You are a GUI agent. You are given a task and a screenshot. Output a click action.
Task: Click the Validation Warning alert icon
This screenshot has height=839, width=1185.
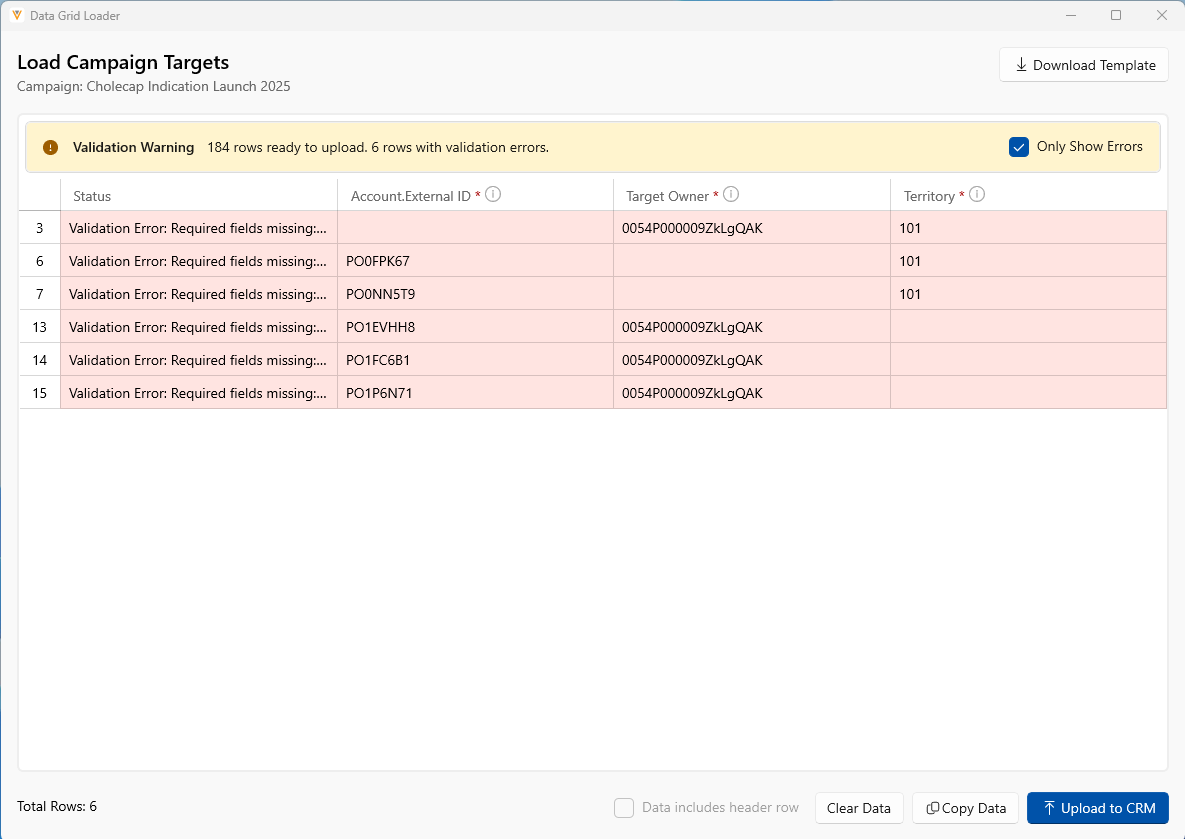click(x=51, y=147)
